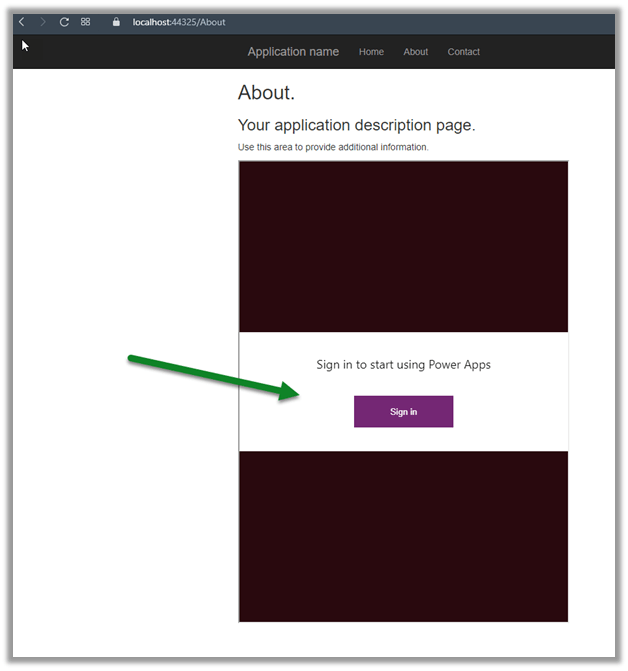Open the tab grid icon in browser toolbar
This screenshot has width=628, height=671.
click(x=86, y=22)
